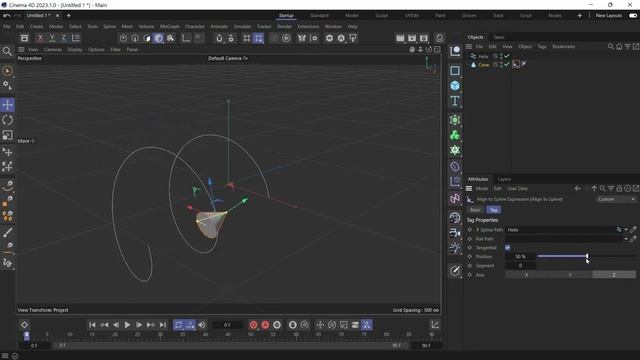Set Axis to X button
The width and height of the screenshot is (640, 360).
point(527,275)
